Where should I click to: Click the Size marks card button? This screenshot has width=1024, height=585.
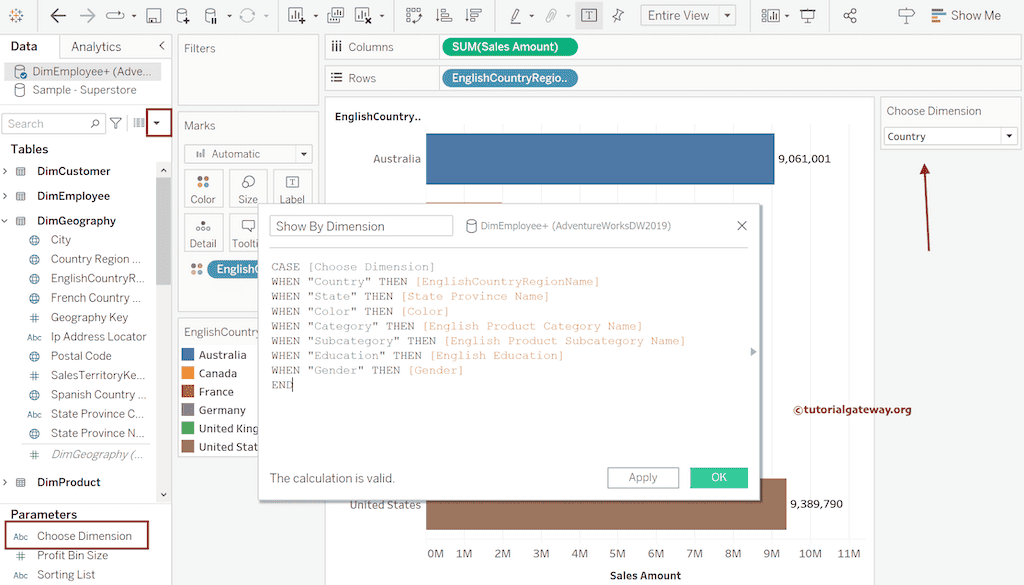(x=248, y=189)
